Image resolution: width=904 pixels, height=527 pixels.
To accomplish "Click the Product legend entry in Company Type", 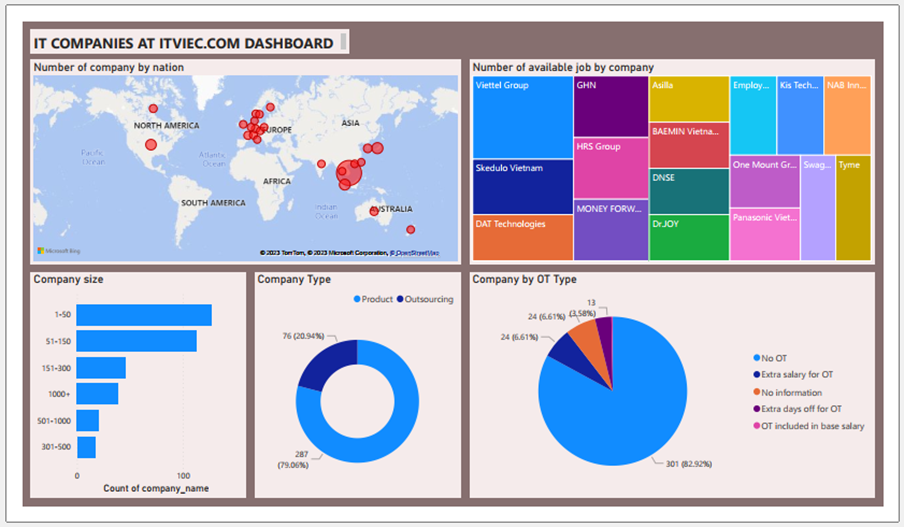I will click(x=373, y=299).
